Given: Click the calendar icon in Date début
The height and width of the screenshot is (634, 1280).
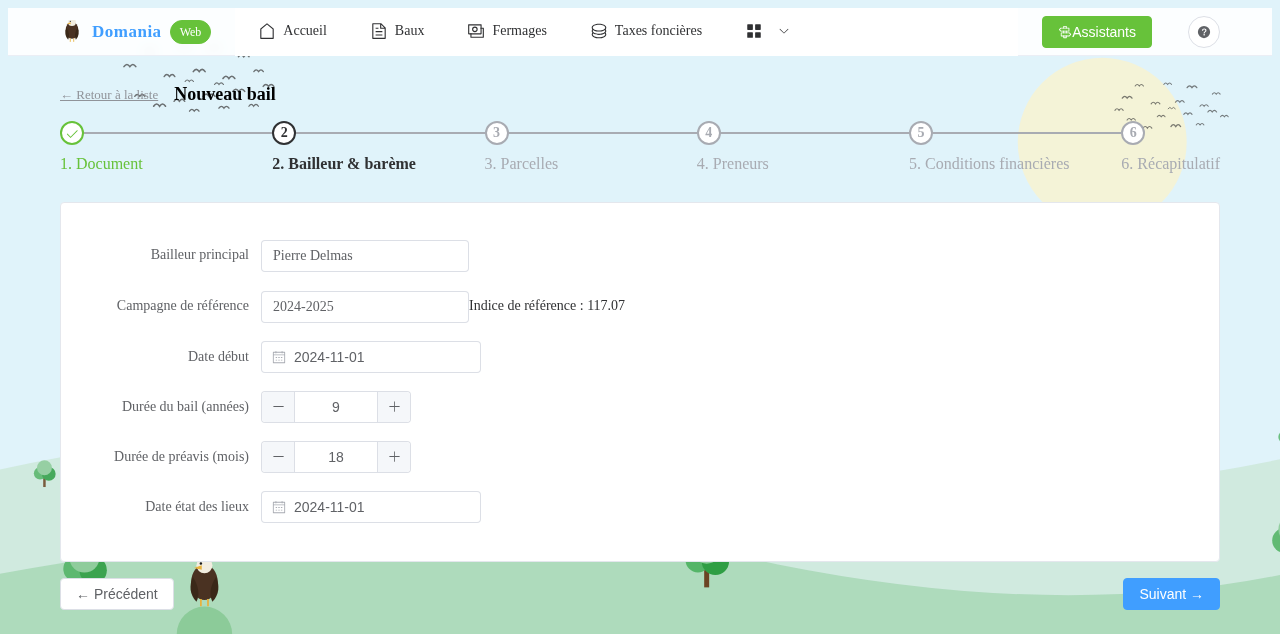Looking at the screenshot, I should (x=279, y=357).
